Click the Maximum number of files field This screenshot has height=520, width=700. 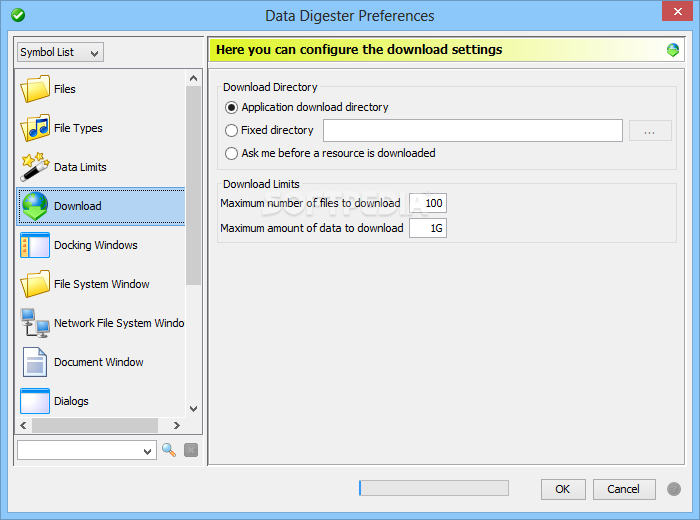tap(428, 203)
